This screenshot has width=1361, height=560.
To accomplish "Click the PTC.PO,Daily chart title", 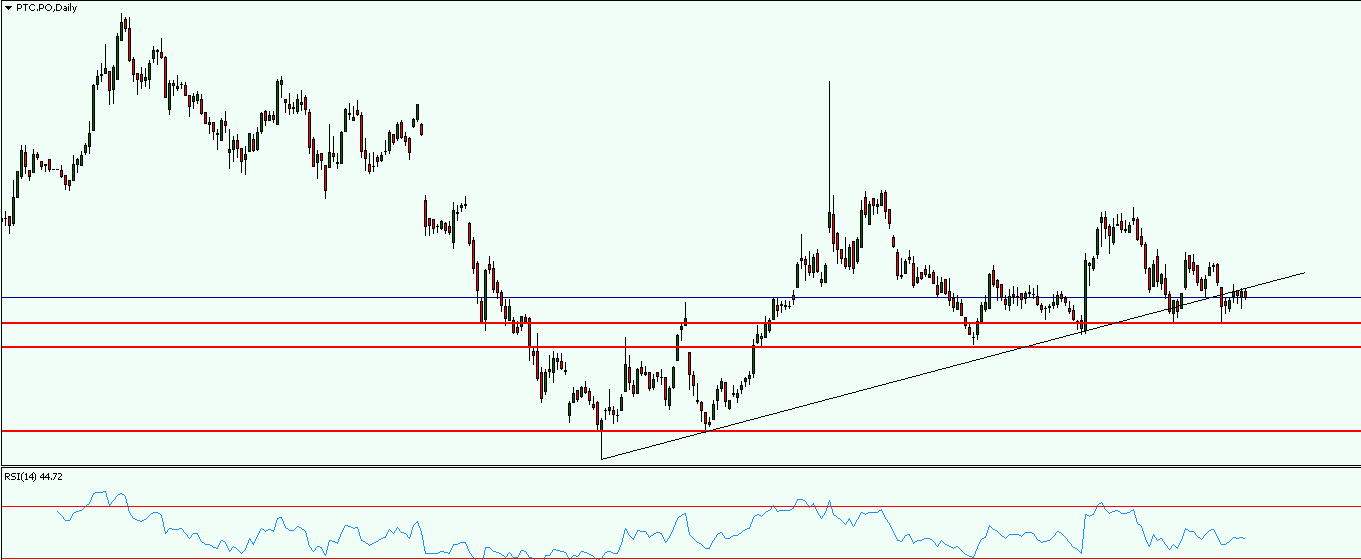I will [x=47, y=8].
